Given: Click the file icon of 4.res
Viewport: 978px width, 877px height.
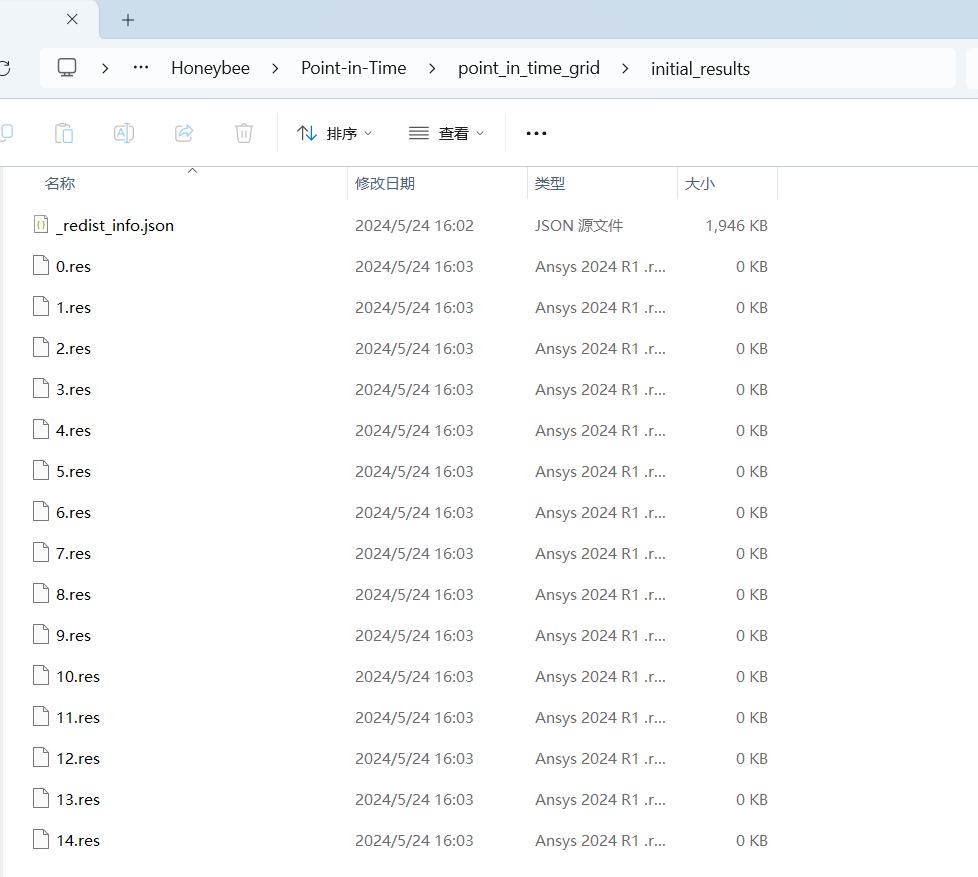Looking at the screenshot, I should (41, 430).
